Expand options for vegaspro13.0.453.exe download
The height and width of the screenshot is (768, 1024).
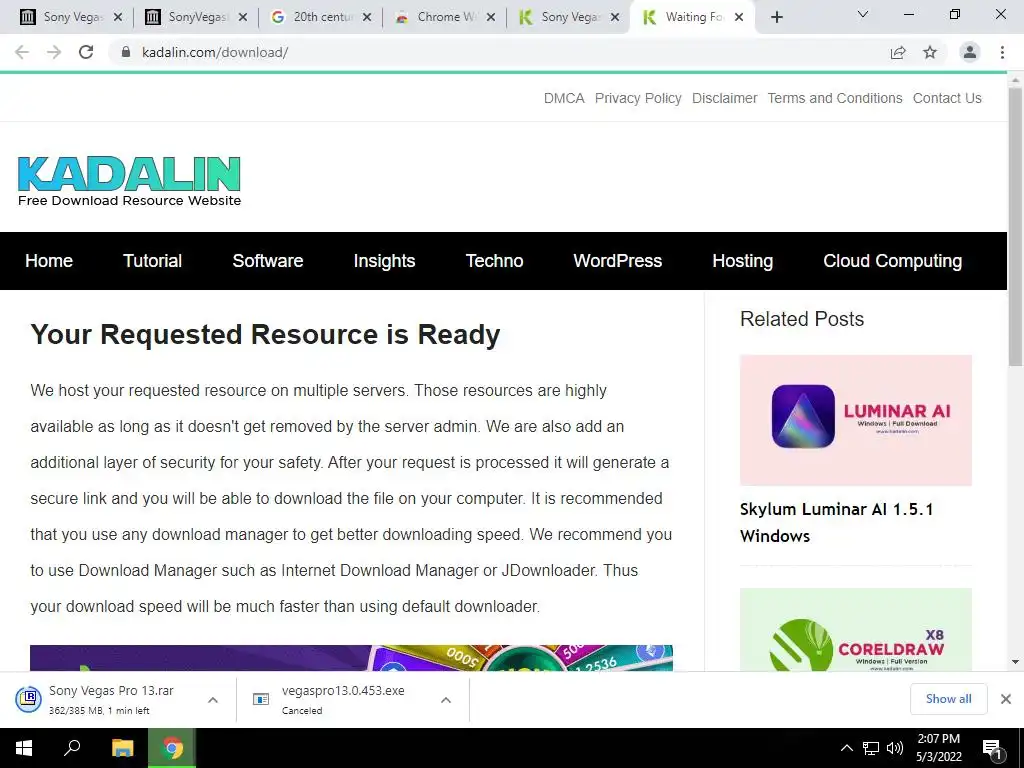click(x=446, y=700)
